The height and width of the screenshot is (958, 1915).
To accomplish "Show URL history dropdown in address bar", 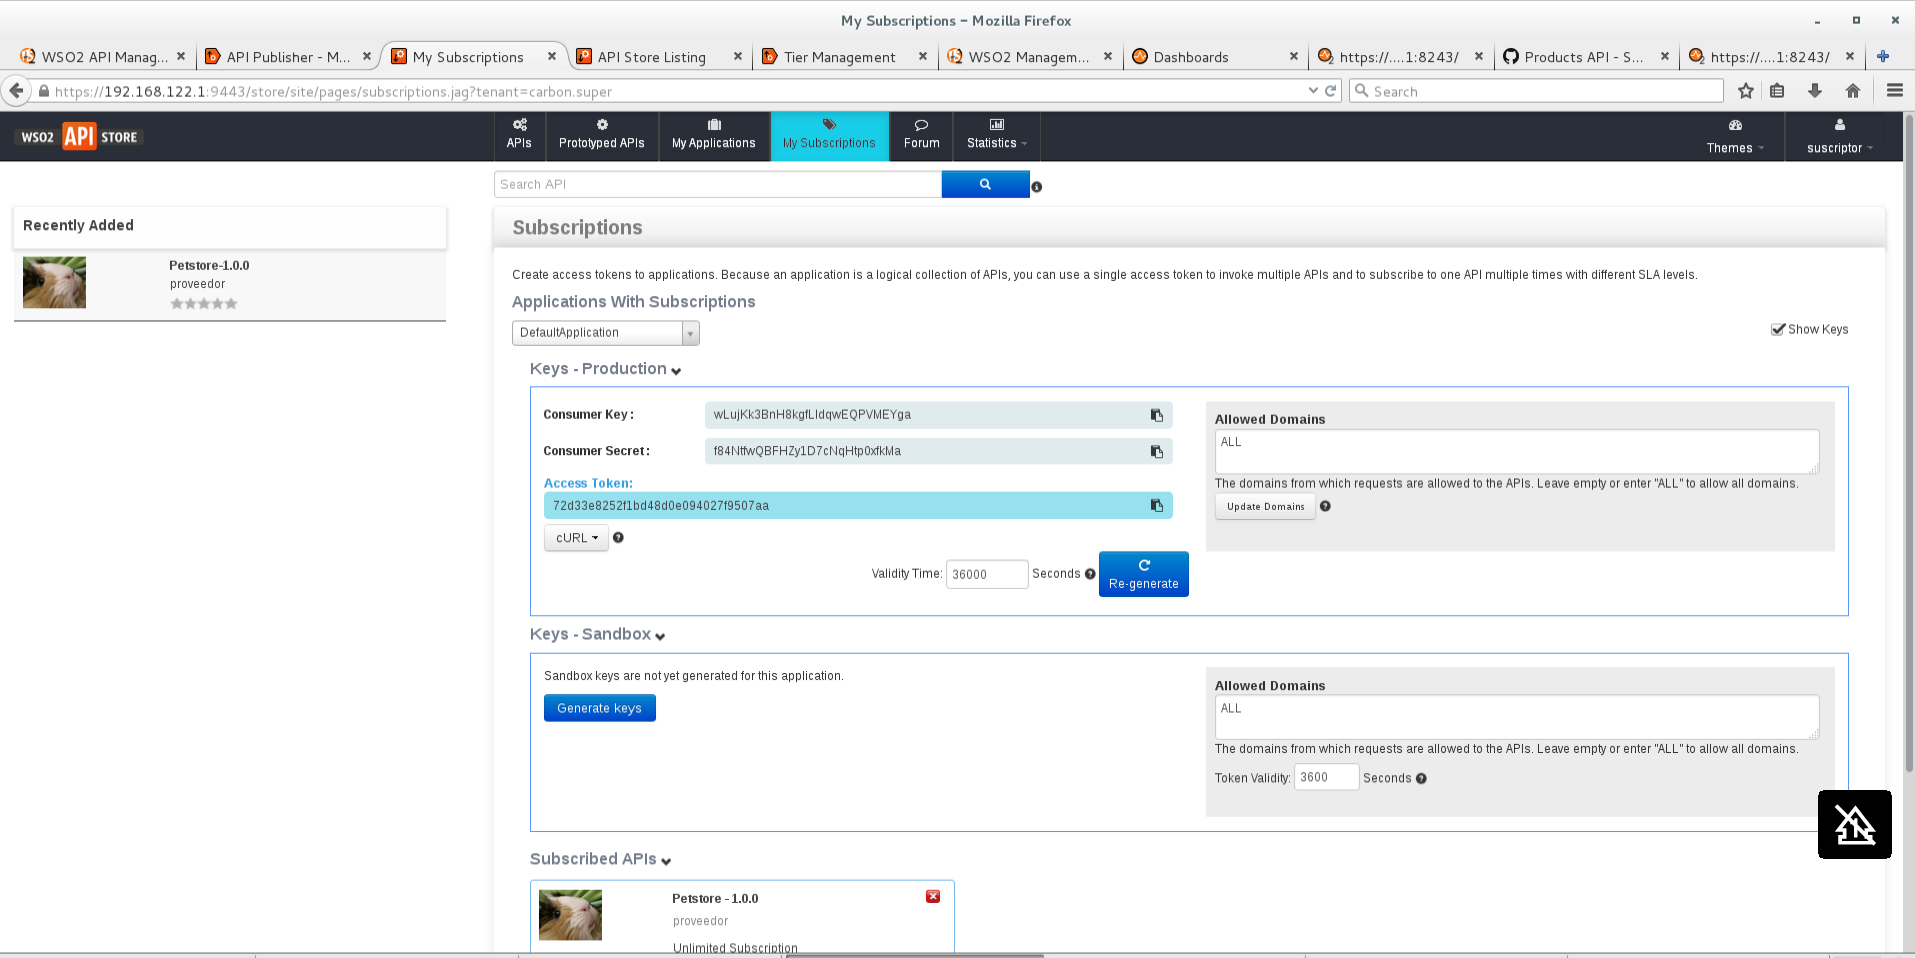I will tap(1313, 91).
